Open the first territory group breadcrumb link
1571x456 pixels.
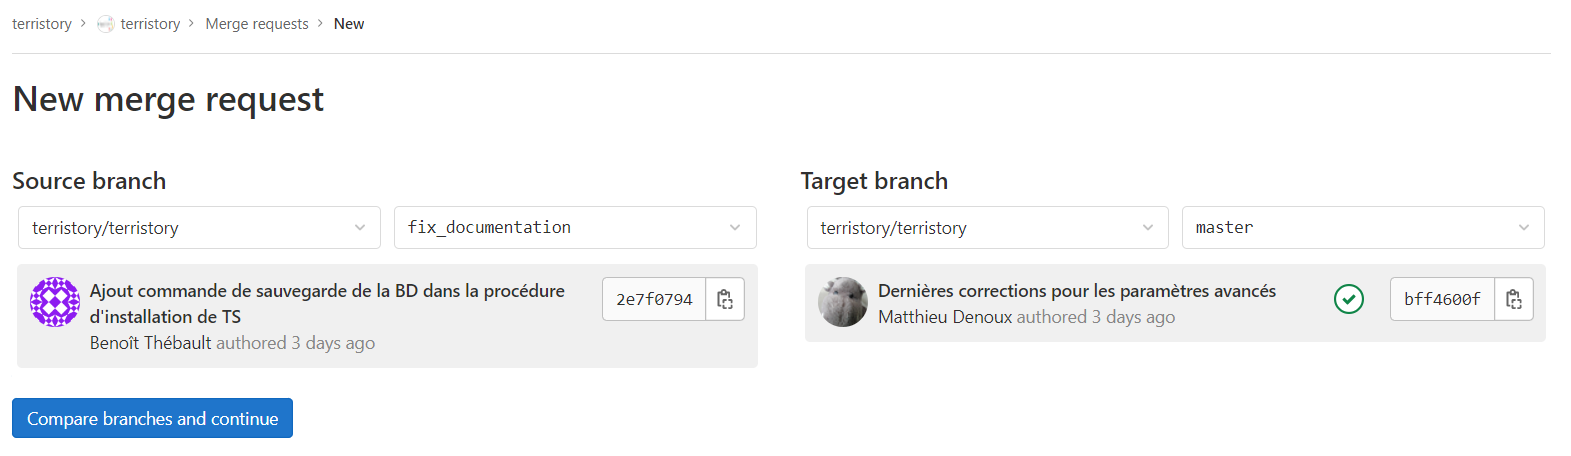tap(42, 24)
